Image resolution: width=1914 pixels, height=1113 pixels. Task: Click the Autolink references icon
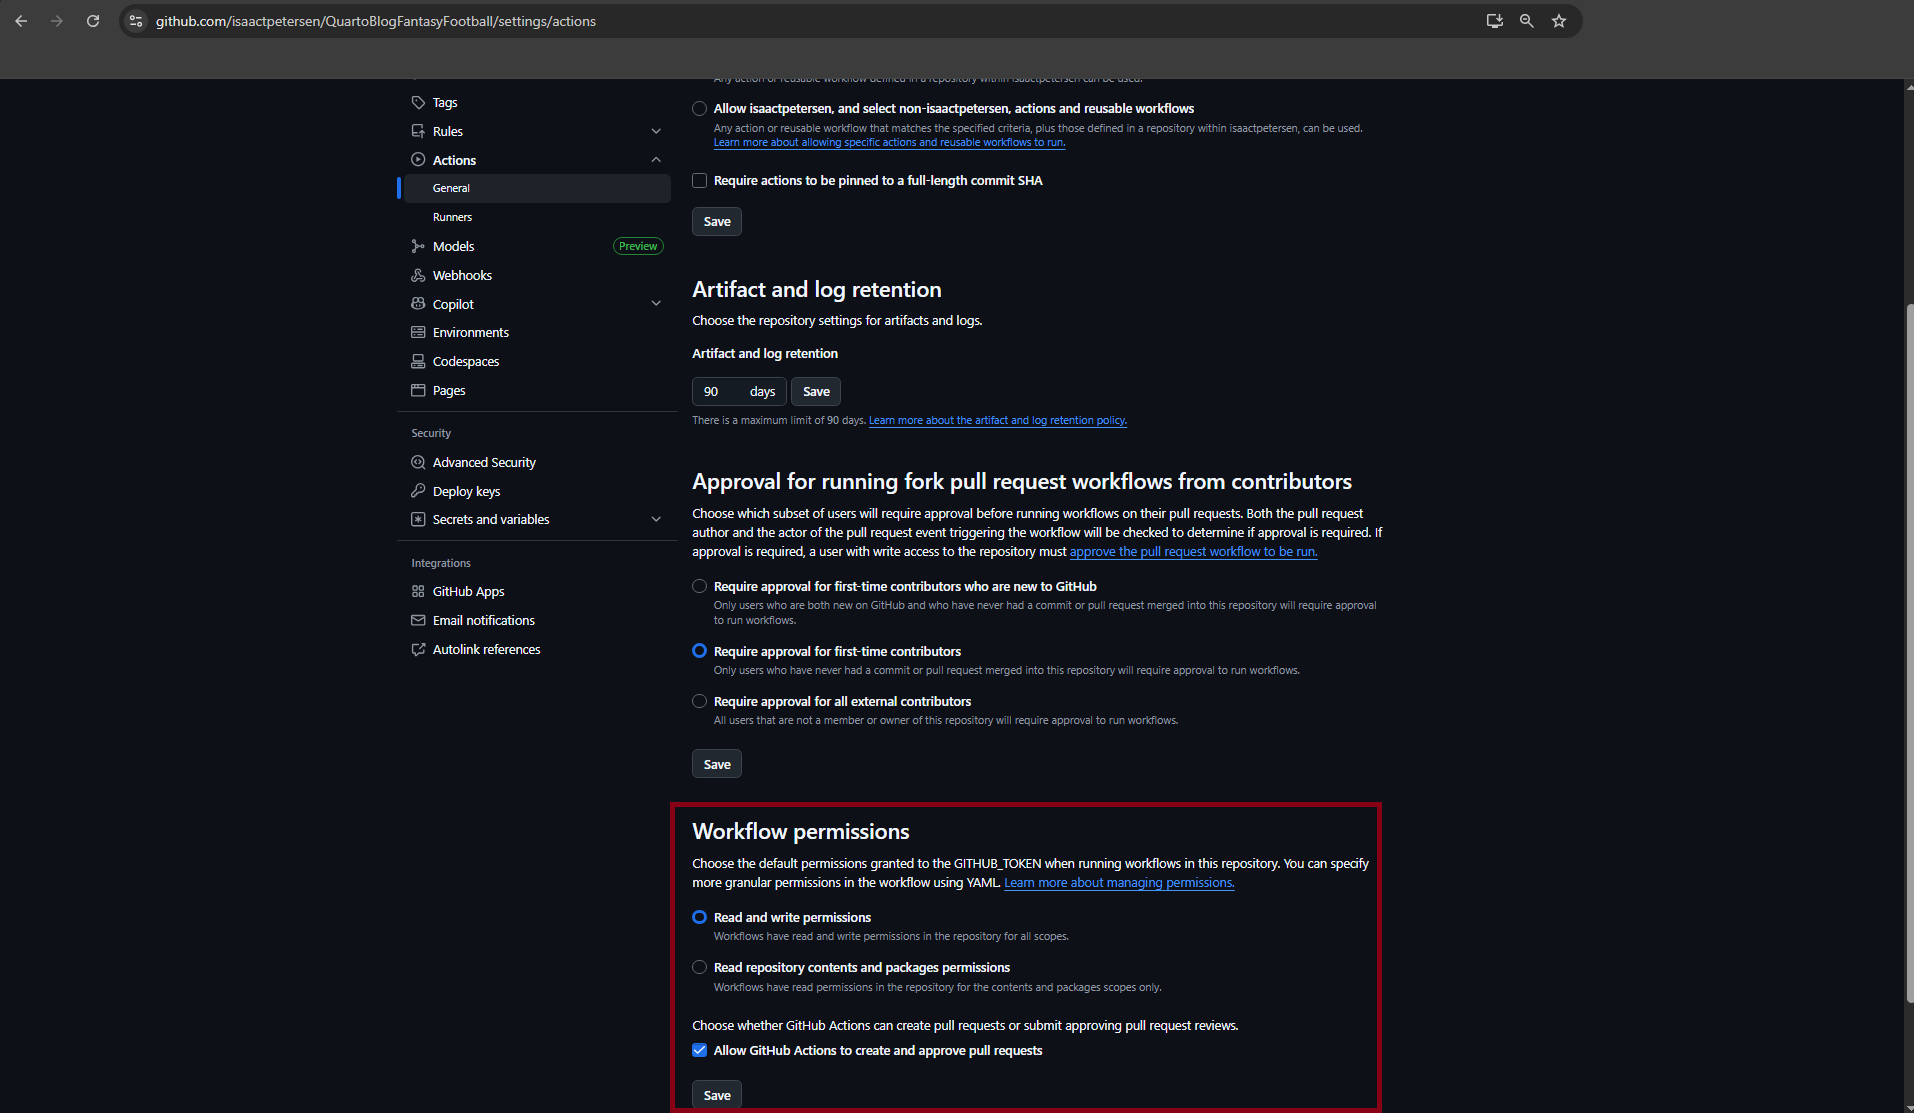point(418,649)
